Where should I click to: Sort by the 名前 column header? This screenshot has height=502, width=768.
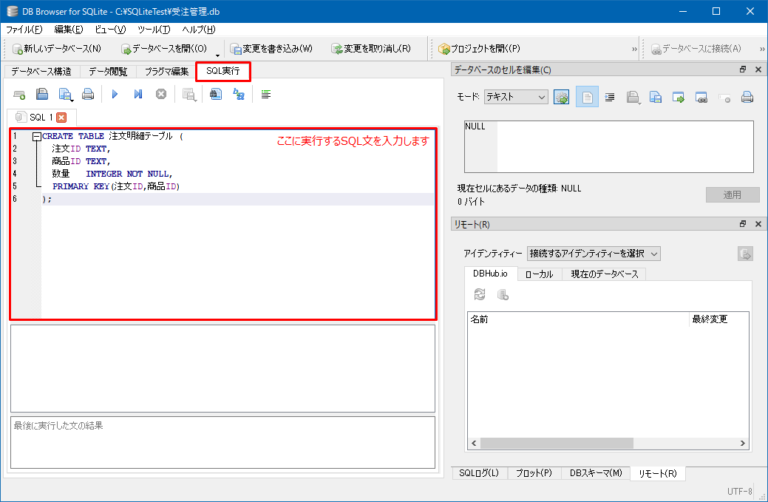[578, 319]
